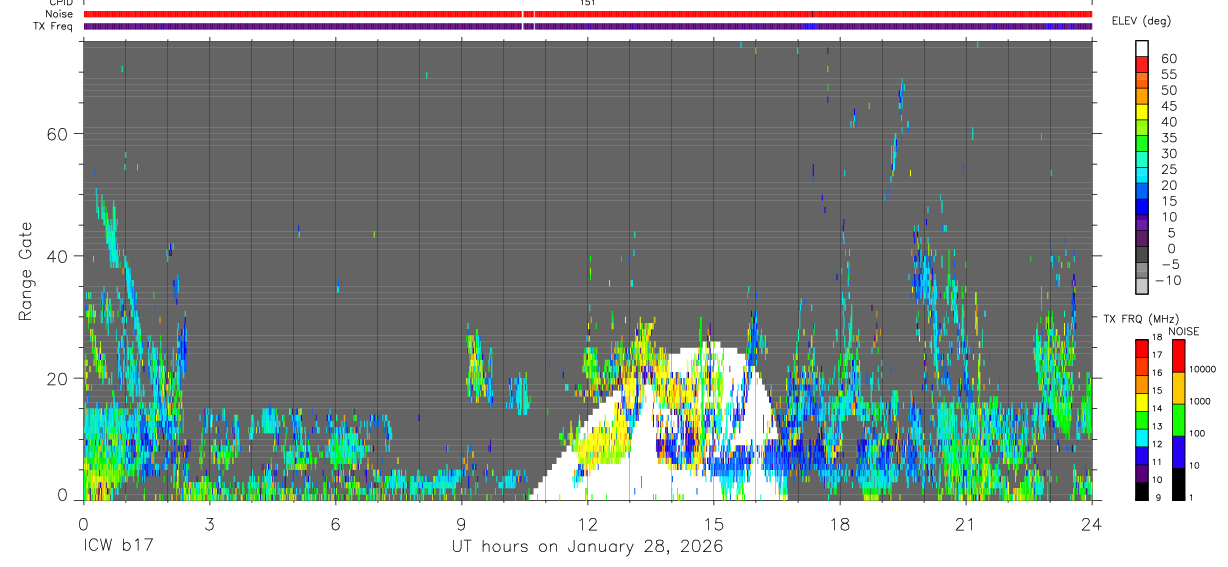Click the x-axis tick label '15'

coord(713,524)
